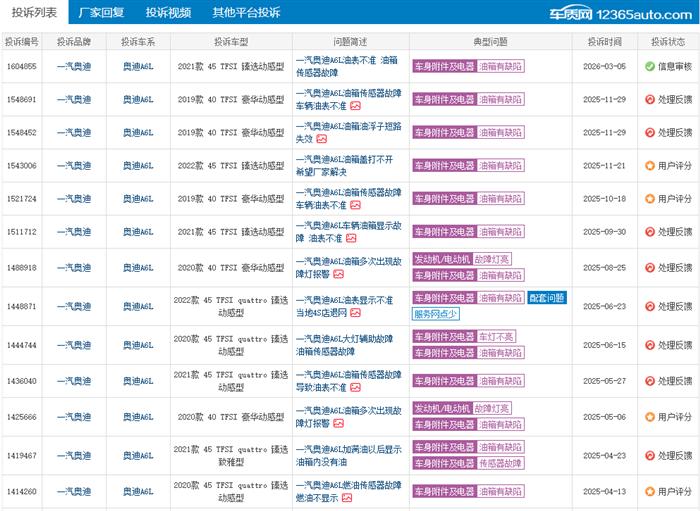The image size is (700, 511).
Task: Open the 投诉视频 tab
Action: 168,13
